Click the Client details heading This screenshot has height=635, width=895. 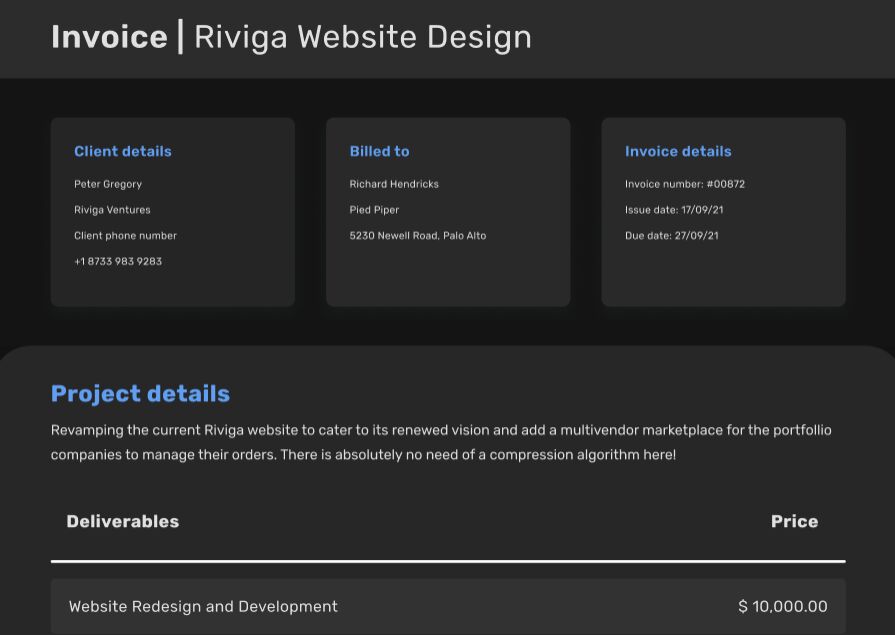click(123, 151)
